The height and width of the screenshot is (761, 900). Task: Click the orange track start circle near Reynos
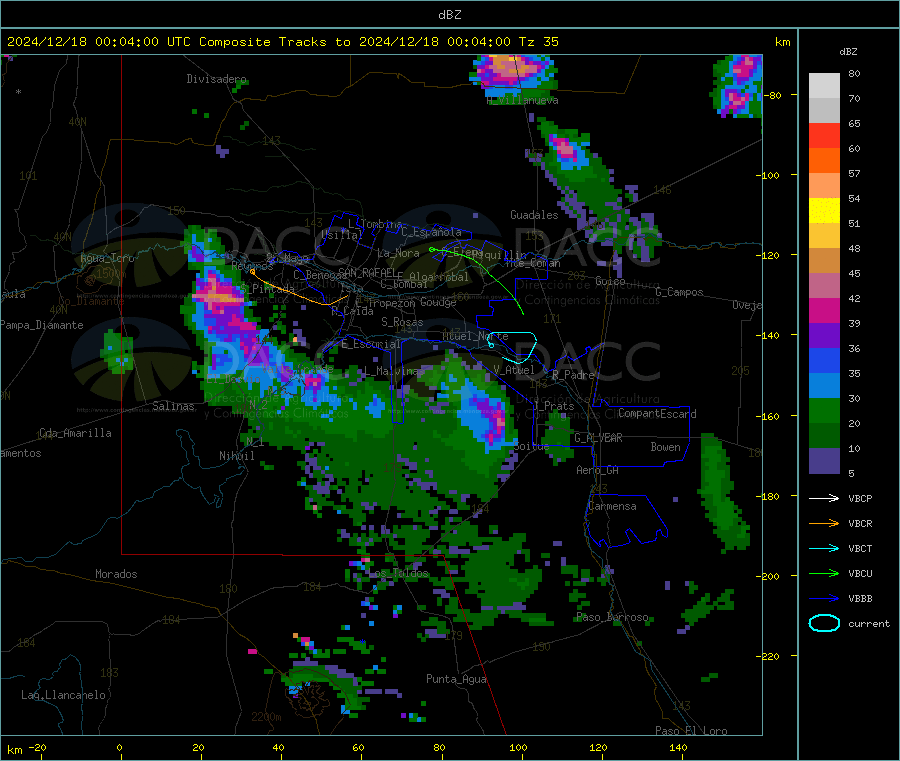253,272
